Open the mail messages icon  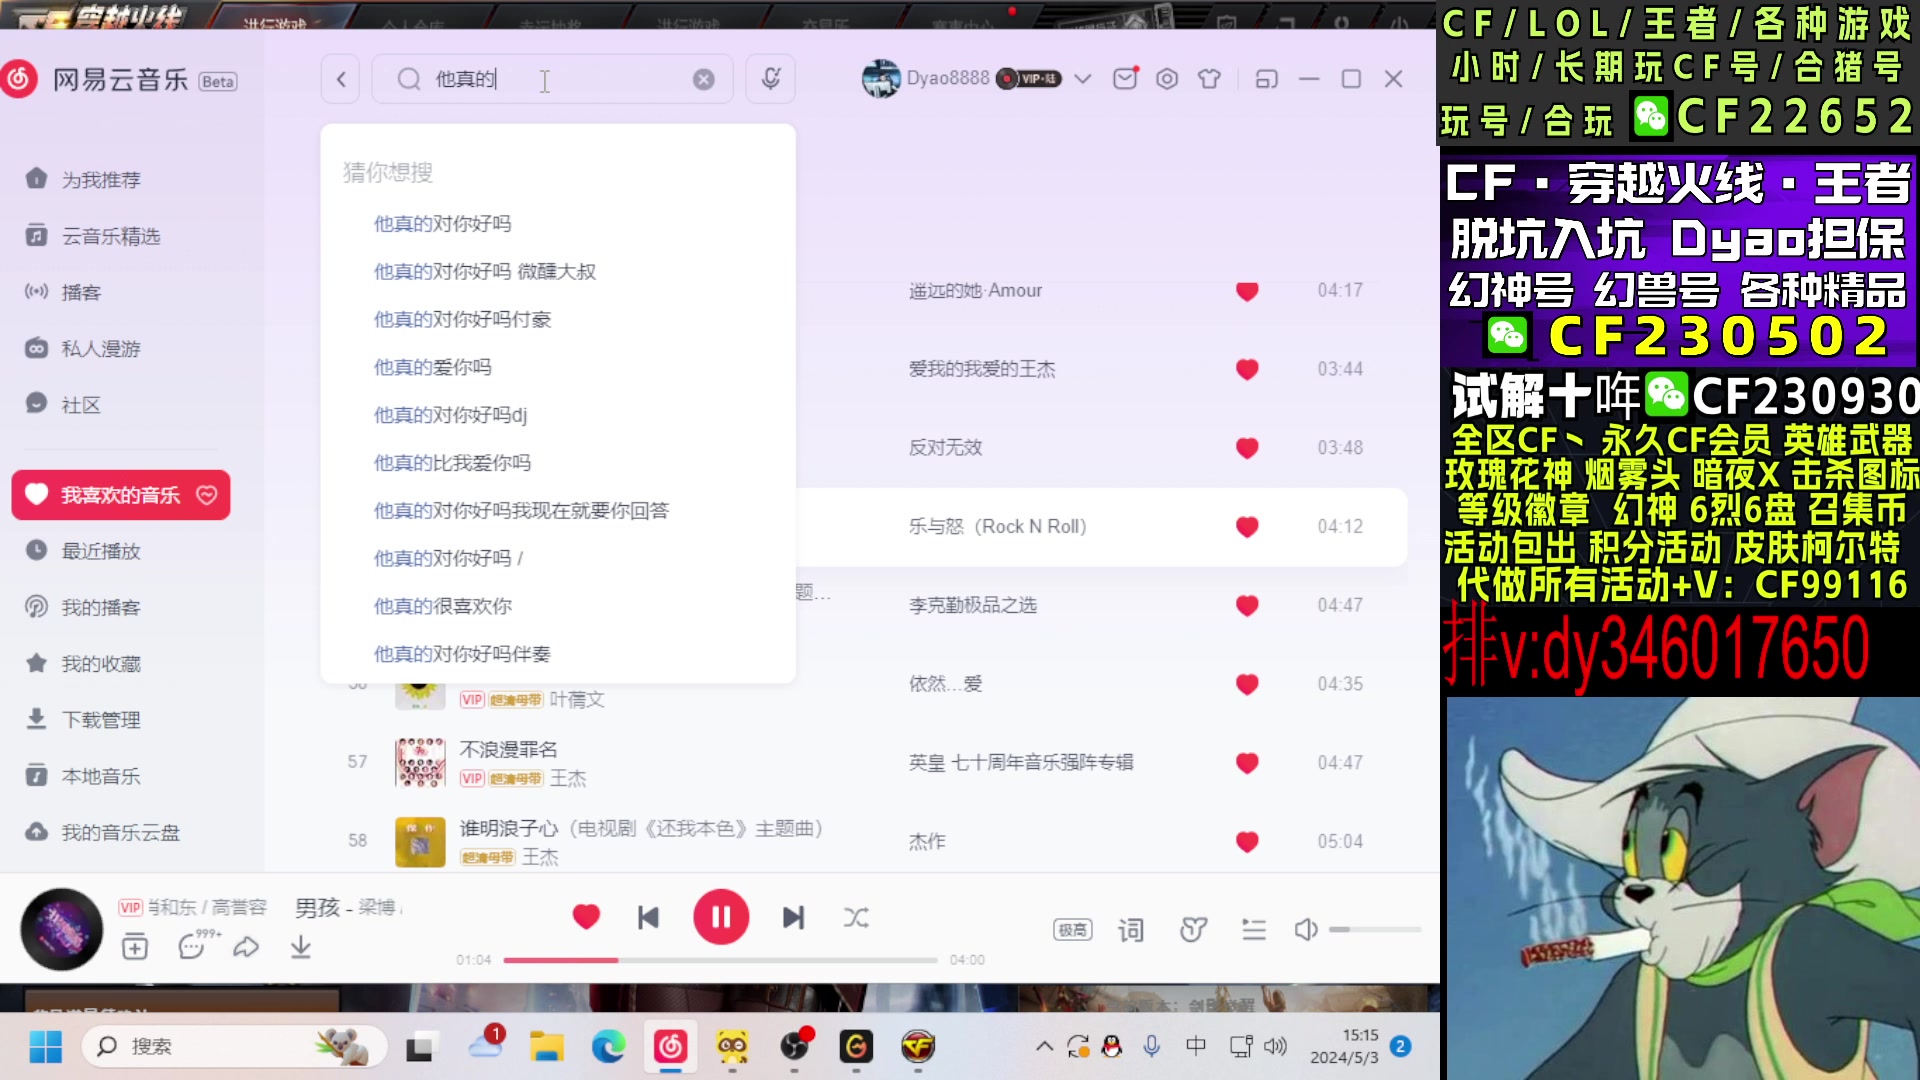tap(1125, 79)
